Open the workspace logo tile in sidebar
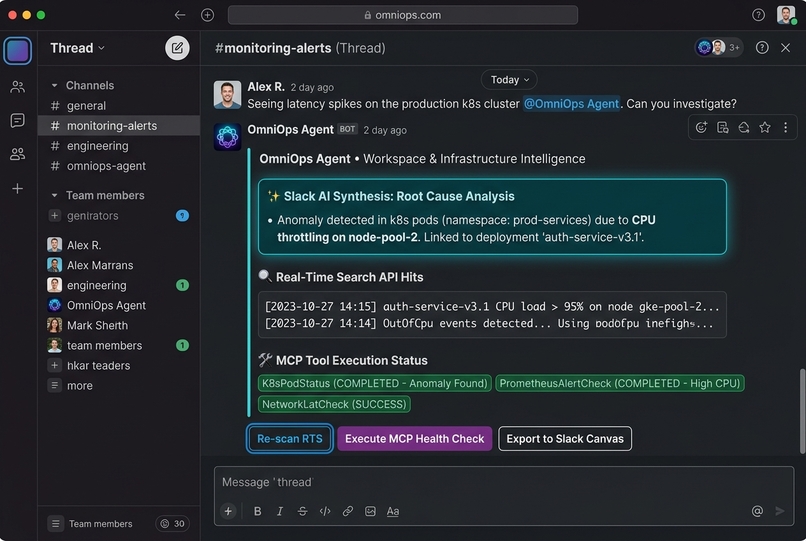806x541 pixels. 17,51
